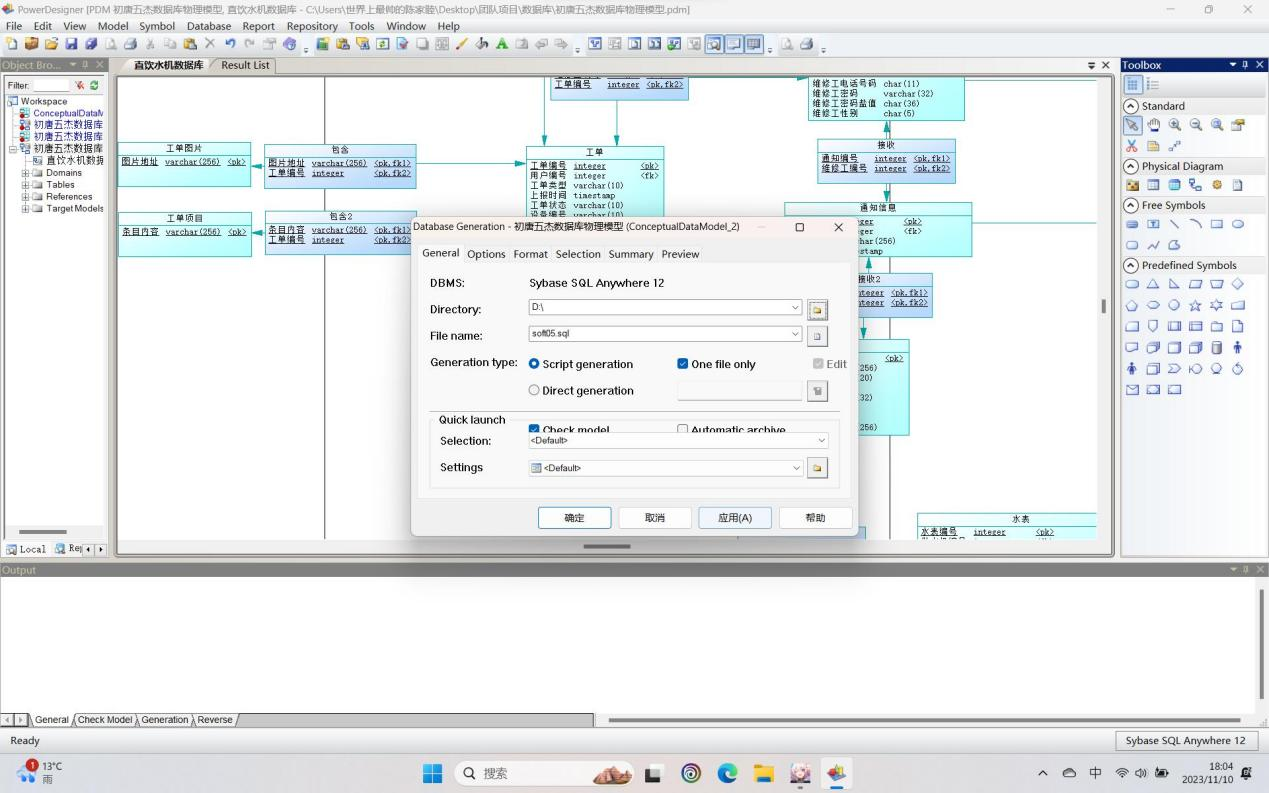Open the File name dropdown
The image size is (1269, 793).
point(795,334)
